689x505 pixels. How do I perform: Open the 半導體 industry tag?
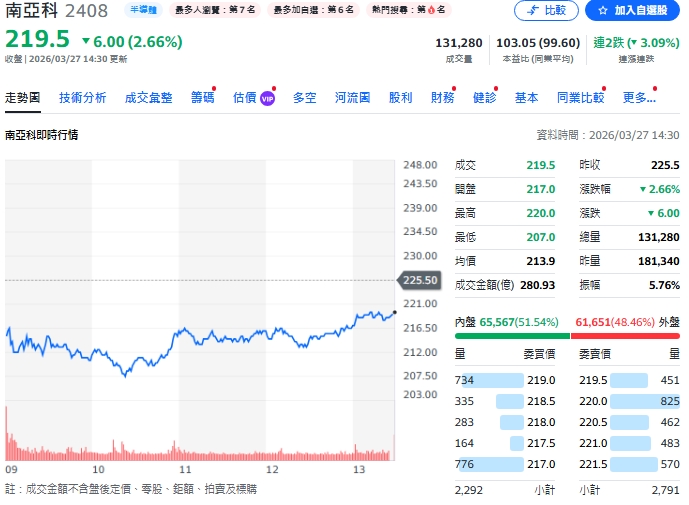point(143,10)
